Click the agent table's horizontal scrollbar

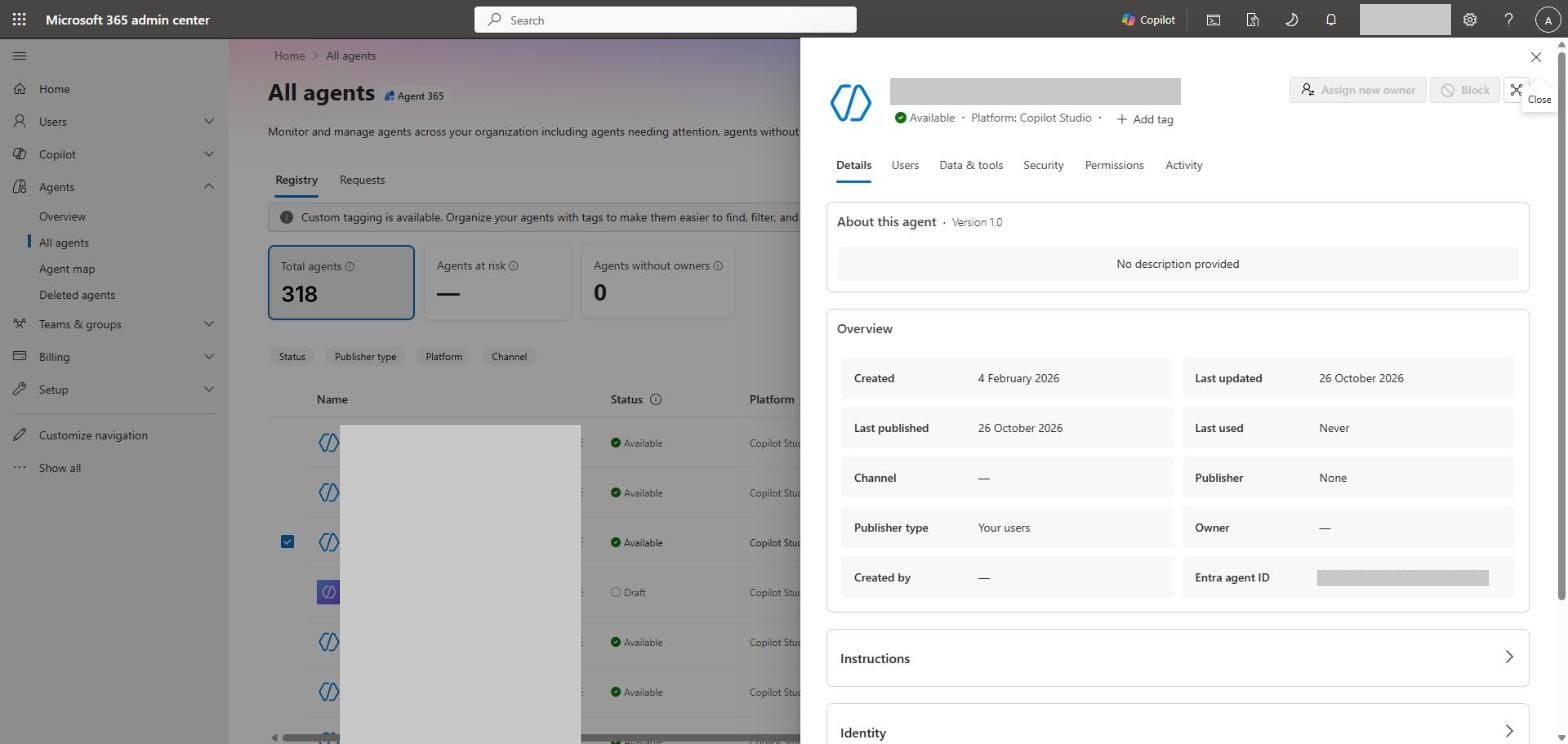540,738
